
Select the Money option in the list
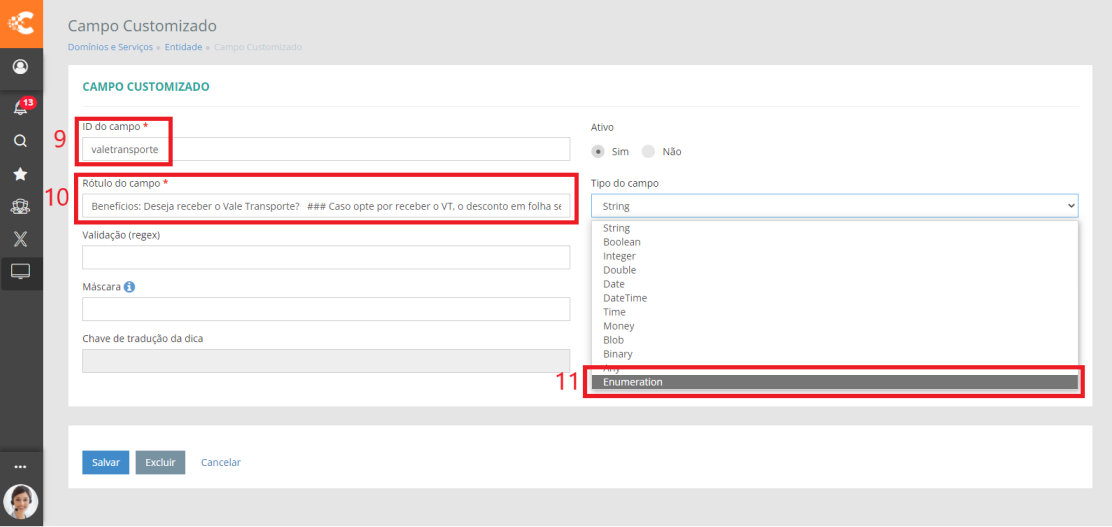point(619,326)
